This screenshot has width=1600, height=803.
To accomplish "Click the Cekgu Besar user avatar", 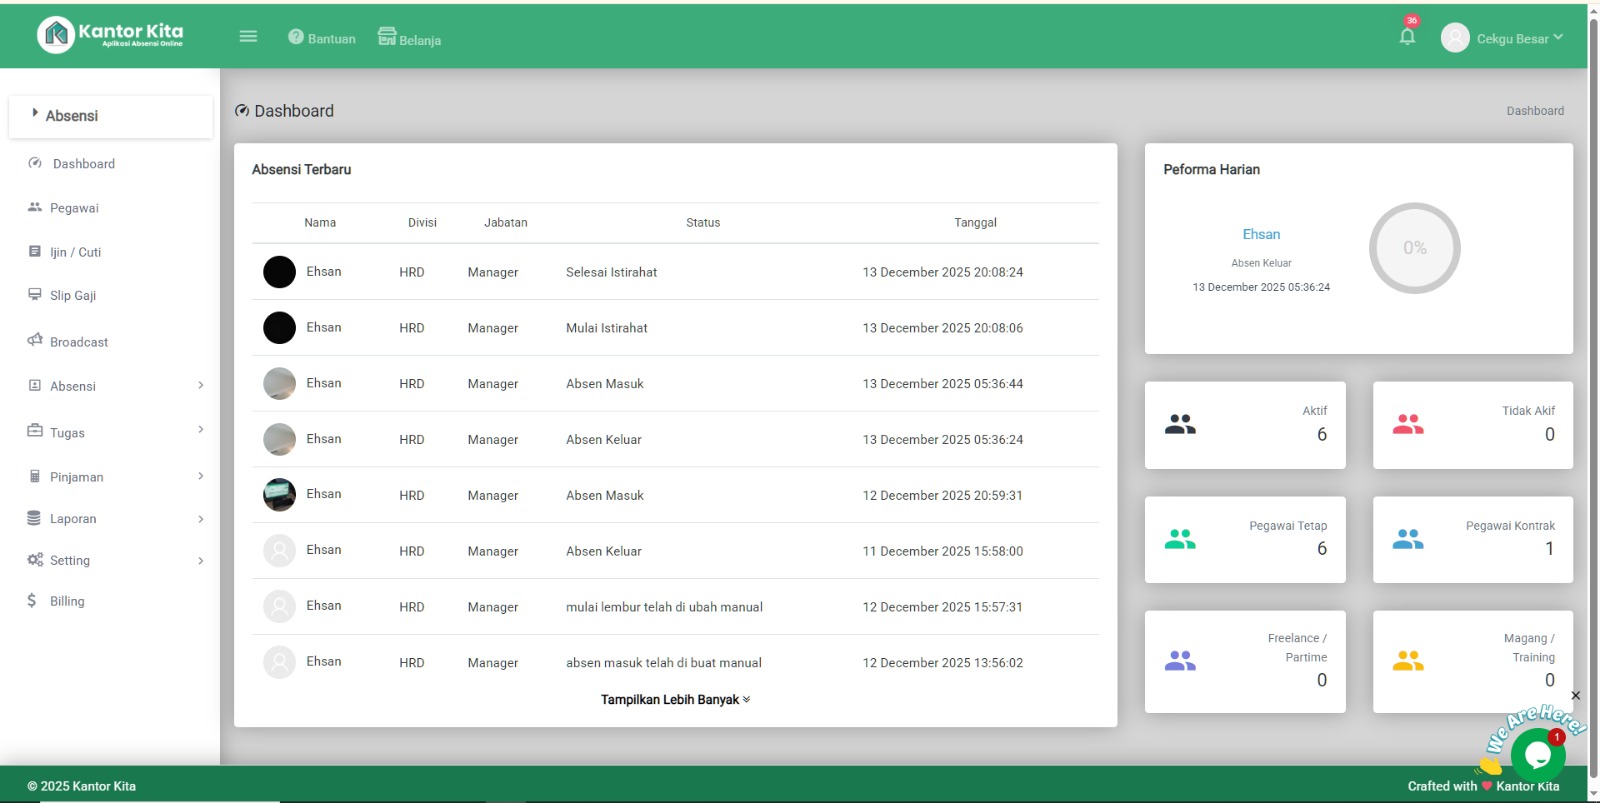I will (x=1455, y=38).
